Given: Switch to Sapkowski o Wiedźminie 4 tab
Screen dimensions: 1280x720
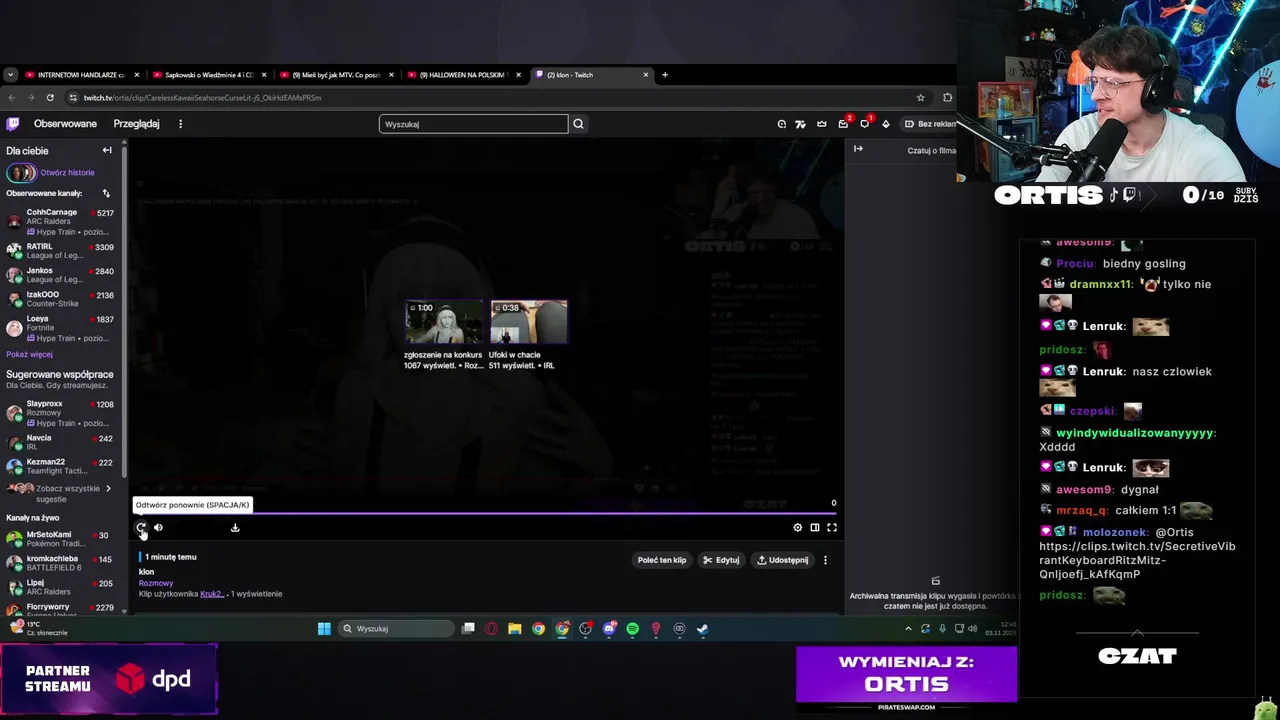Looking at the screenshot, I should pos(208,75).
